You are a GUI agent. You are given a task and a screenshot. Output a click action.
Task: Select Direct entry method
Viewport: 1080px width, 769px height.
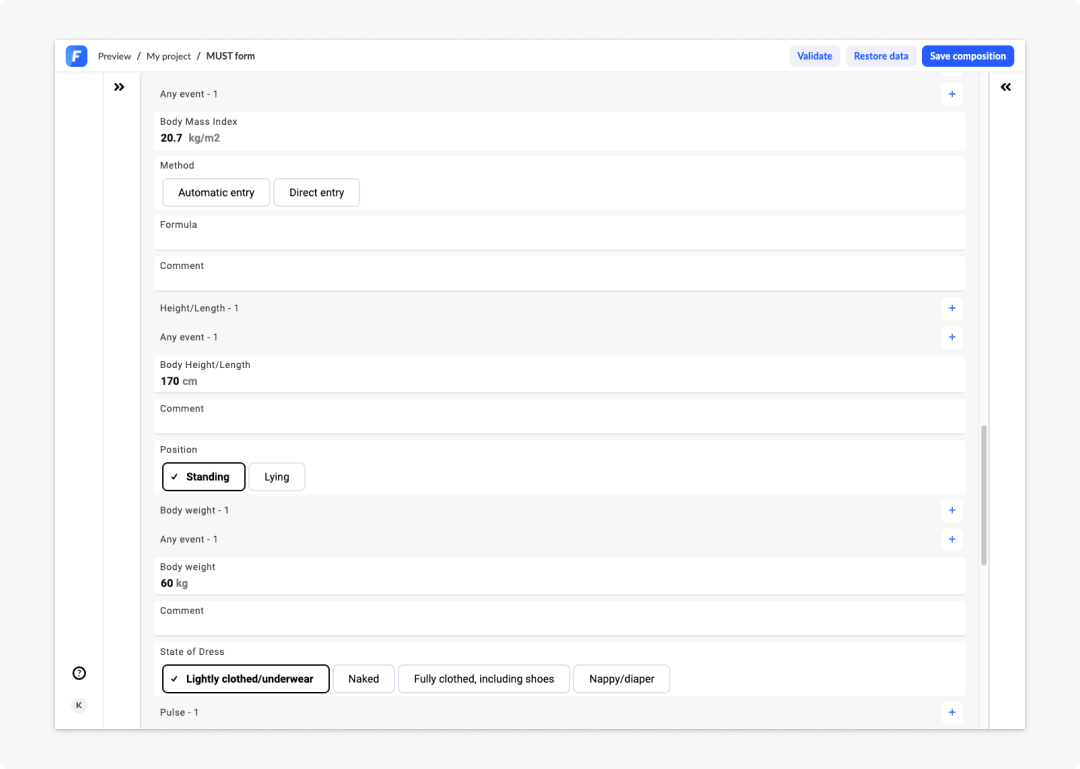tap(317, 192)
